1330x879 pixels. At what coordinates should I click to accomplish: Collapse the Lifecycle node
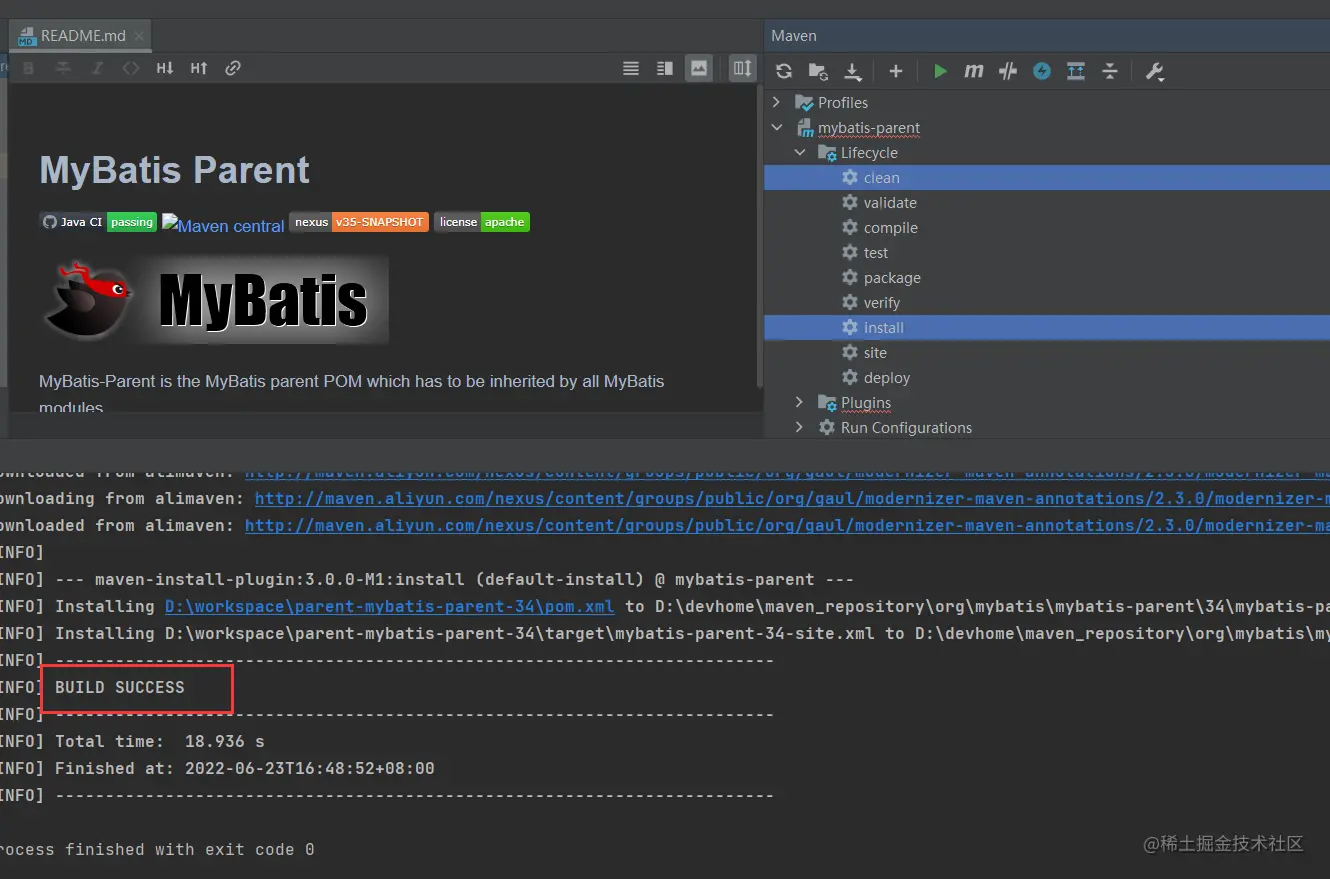(x=800, y=152)
